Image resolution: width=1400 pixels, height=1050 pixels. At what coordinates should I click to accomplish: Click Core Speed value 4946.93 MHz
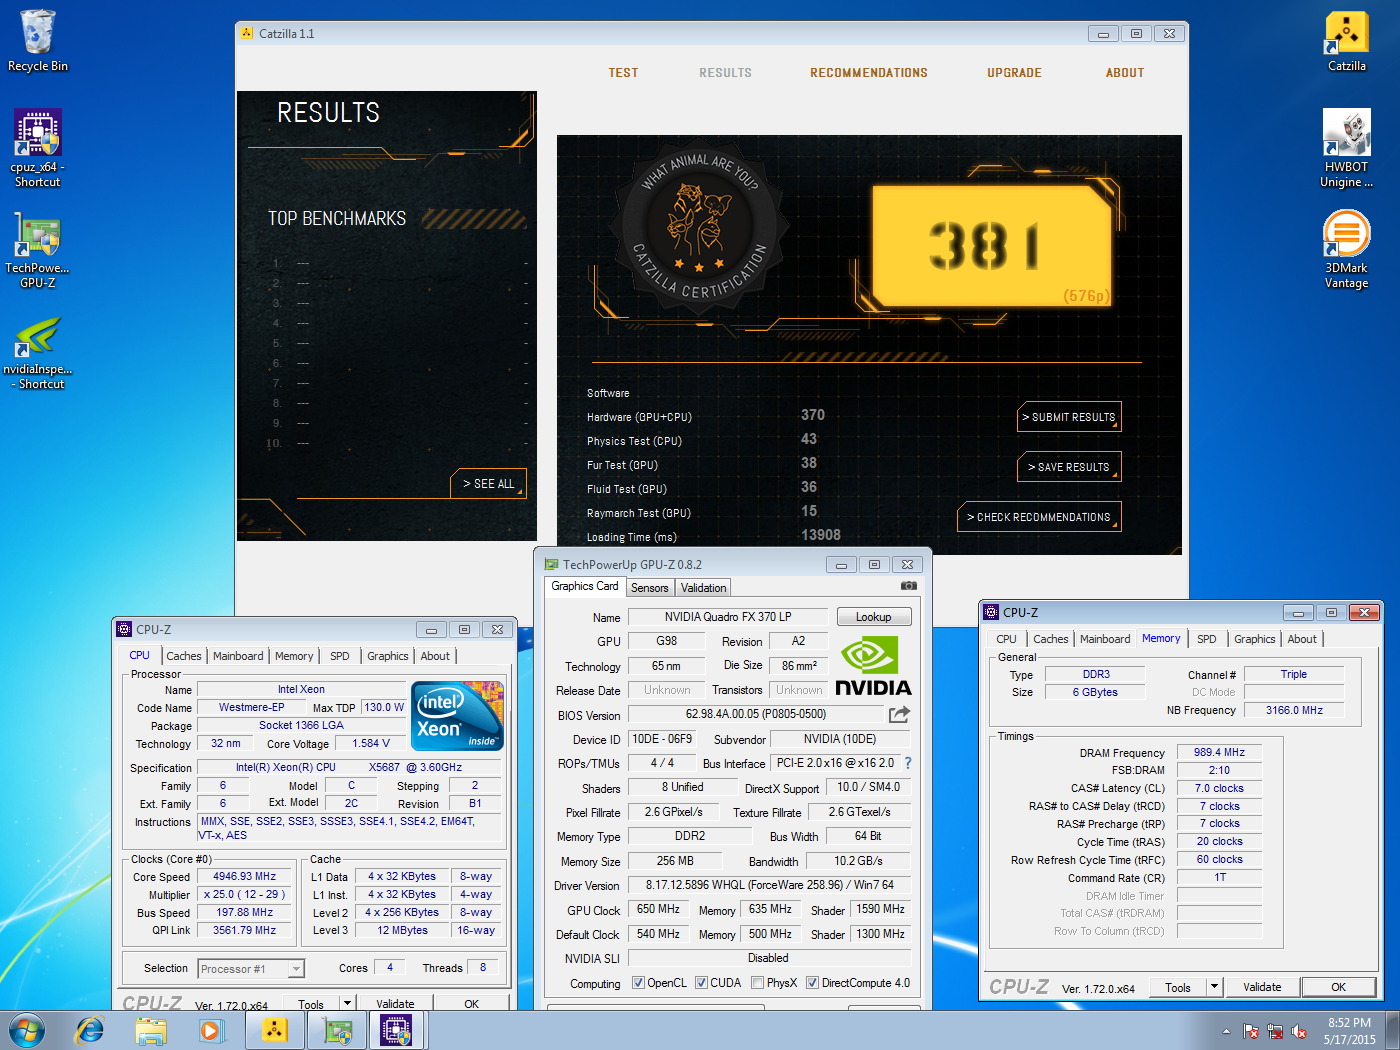(x=244, y=876)
